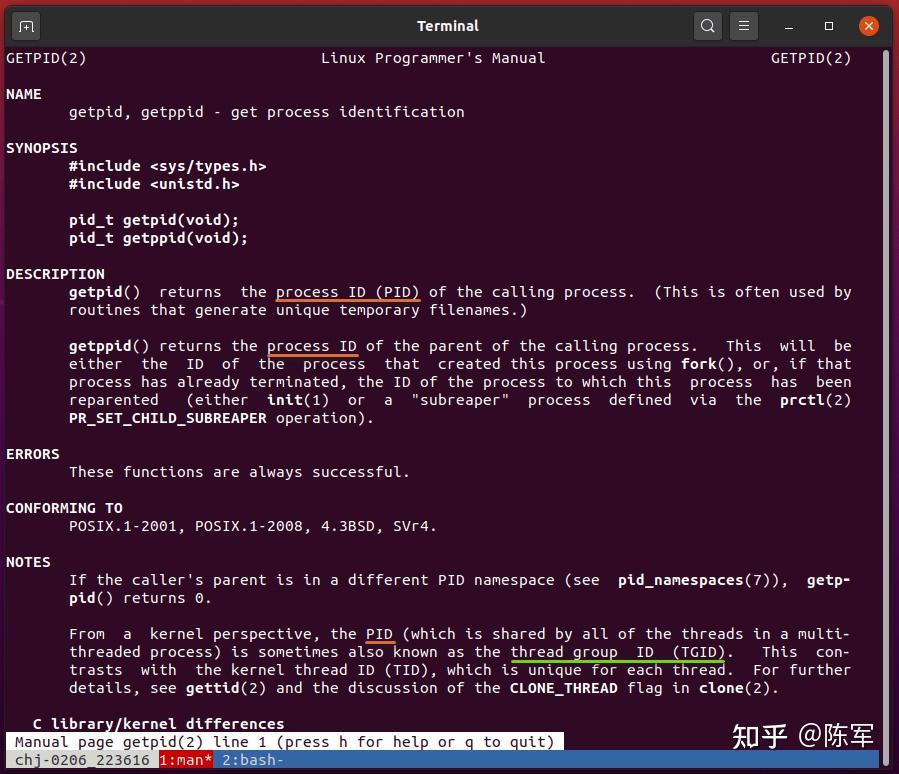The width and height of the screenshot is (899, 774).
Task: Open the Terminal search magnifier icon
Action: (x=707, y=26)
